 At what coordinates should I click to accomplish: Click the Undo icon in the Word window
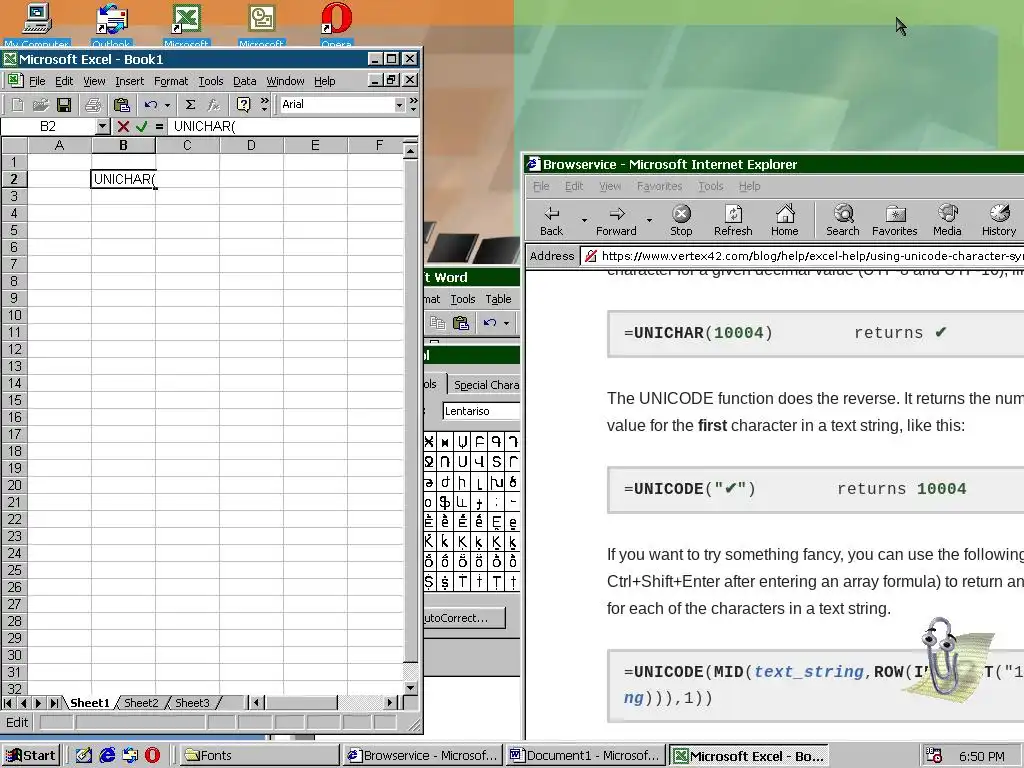490,323
